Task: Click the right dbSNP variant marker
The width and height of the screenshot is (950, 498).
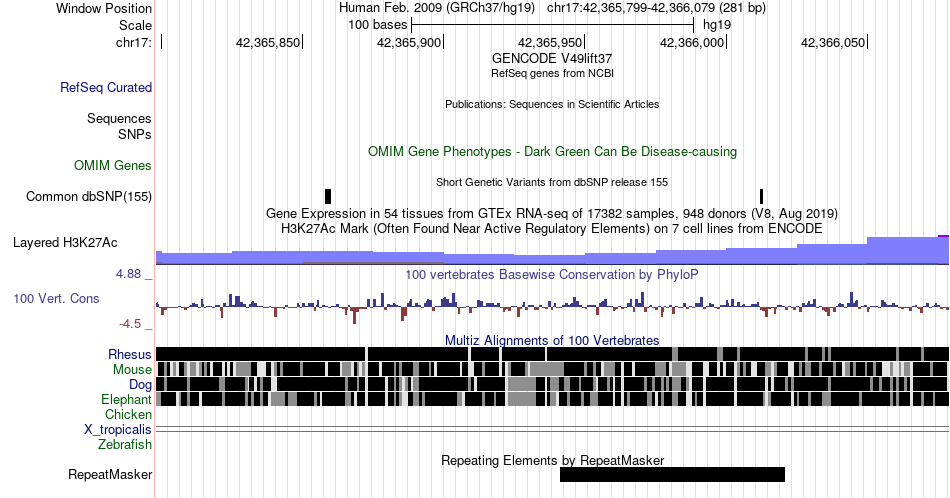Action: click(x=762, y=196)
